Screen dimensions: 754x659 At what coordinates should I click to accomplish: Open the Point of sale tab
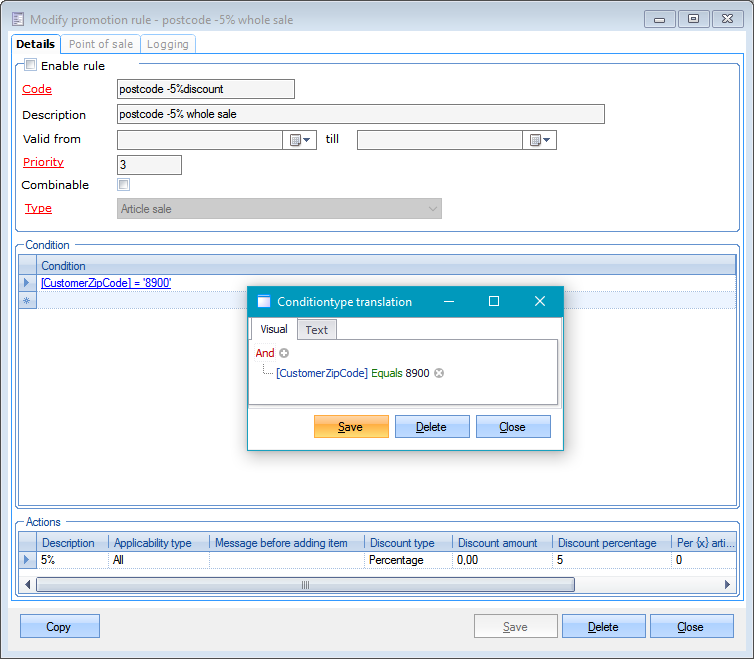click(x=100, y=44)
